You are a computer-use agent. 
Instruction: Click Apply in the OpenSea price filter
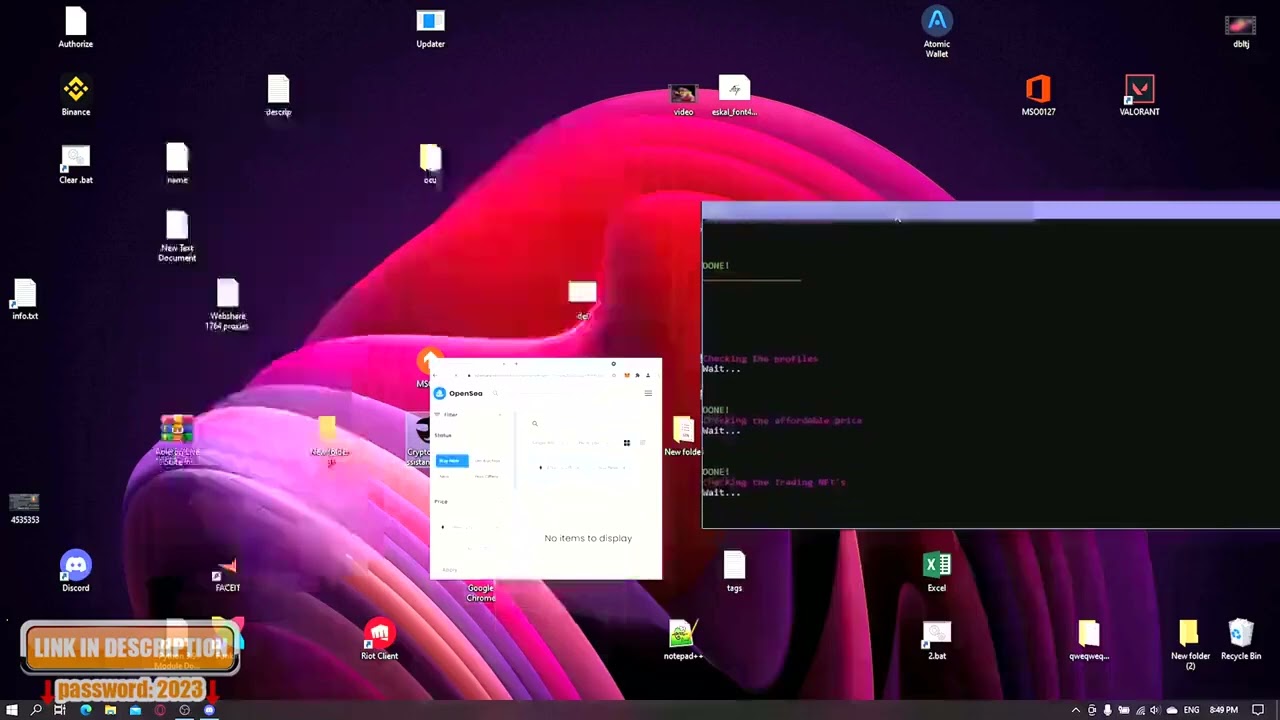pos(450,570)
